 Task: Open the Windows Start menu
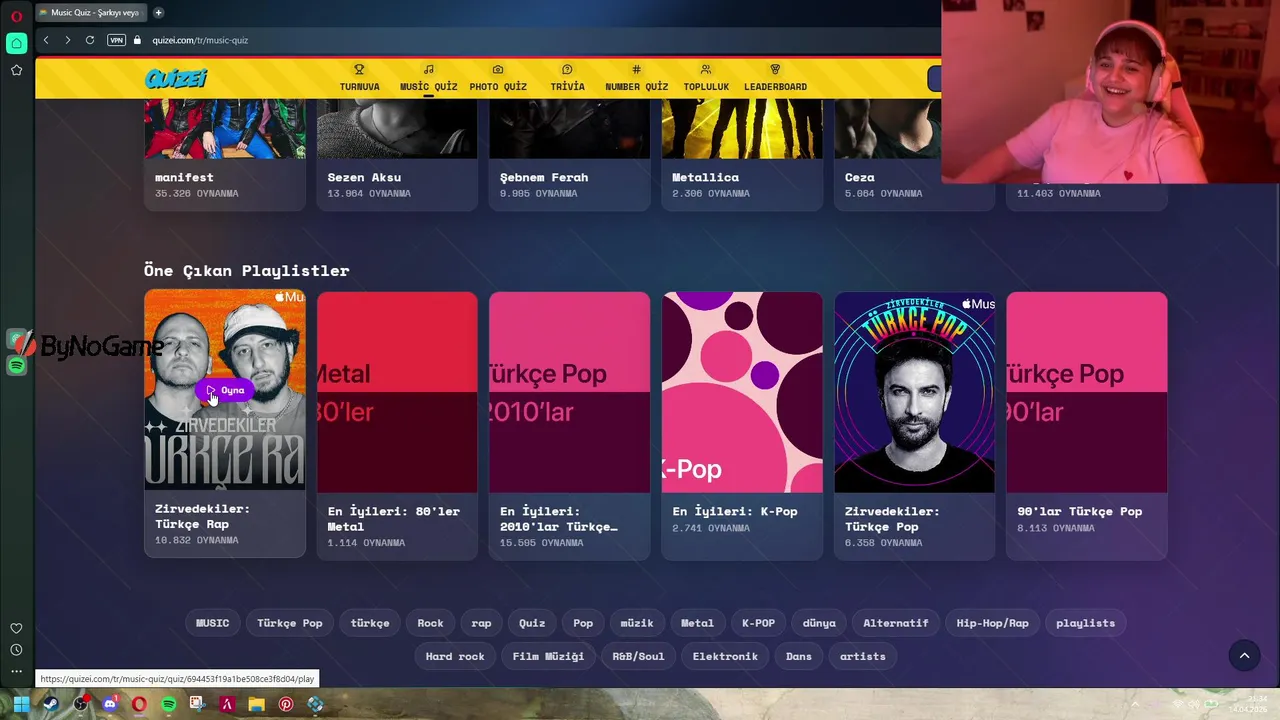[x=20, y=704]
